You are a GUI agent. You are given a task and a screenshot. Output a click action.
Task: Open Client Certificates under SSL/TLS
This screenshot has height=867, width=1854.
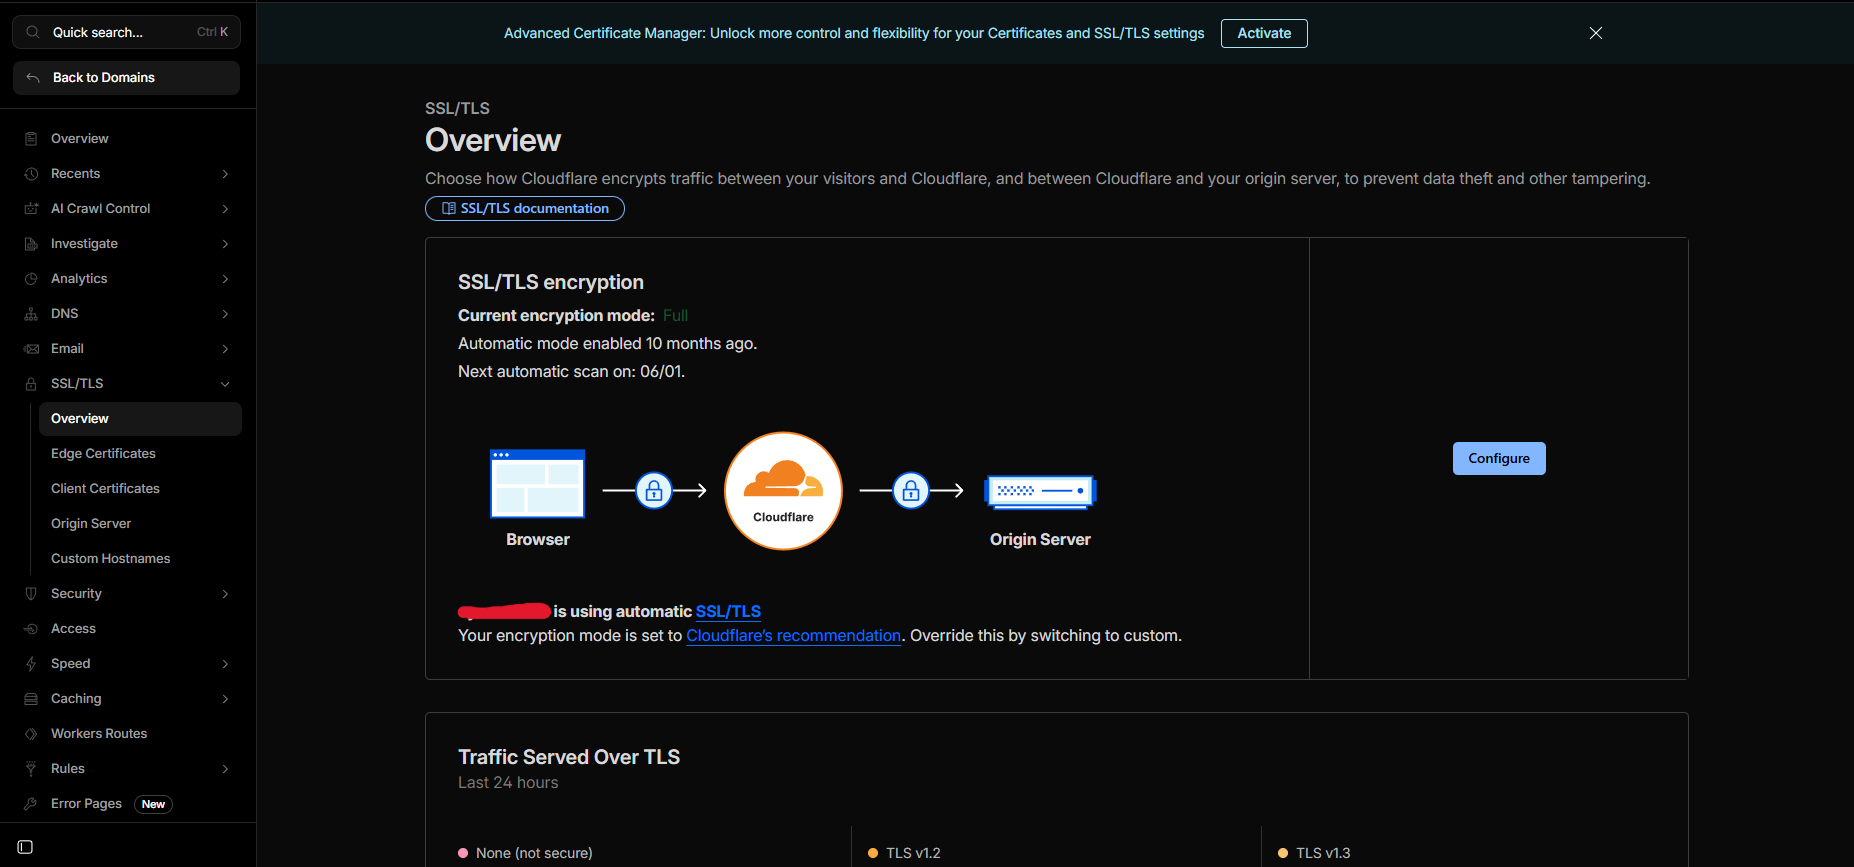(140, 489)
